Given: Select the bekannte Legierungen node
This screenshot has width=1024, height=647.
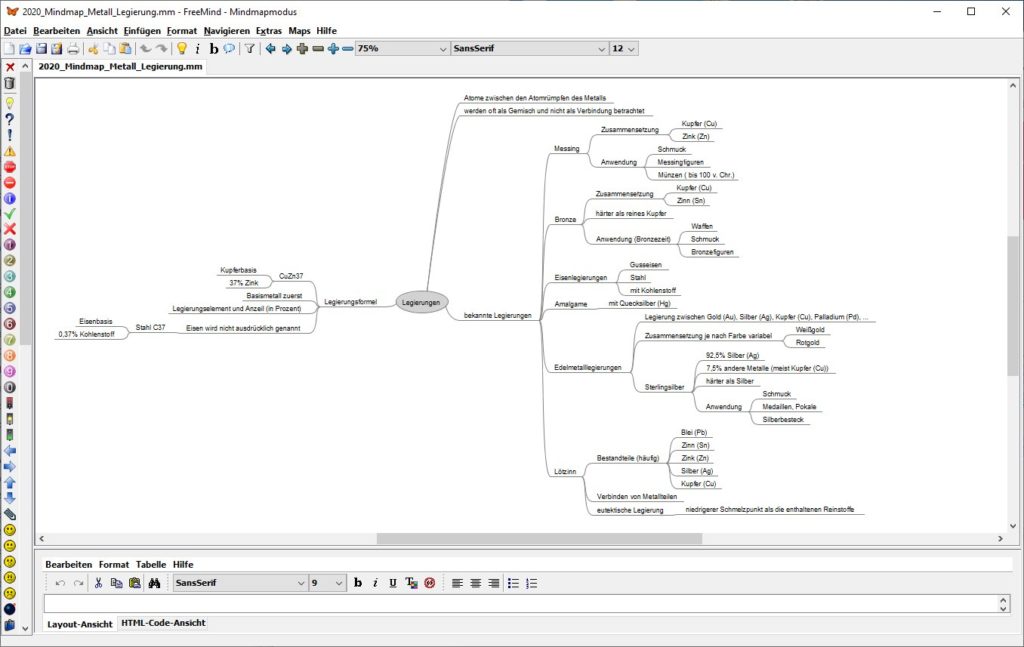Looking at the screenshot, I should click(498, 315).
